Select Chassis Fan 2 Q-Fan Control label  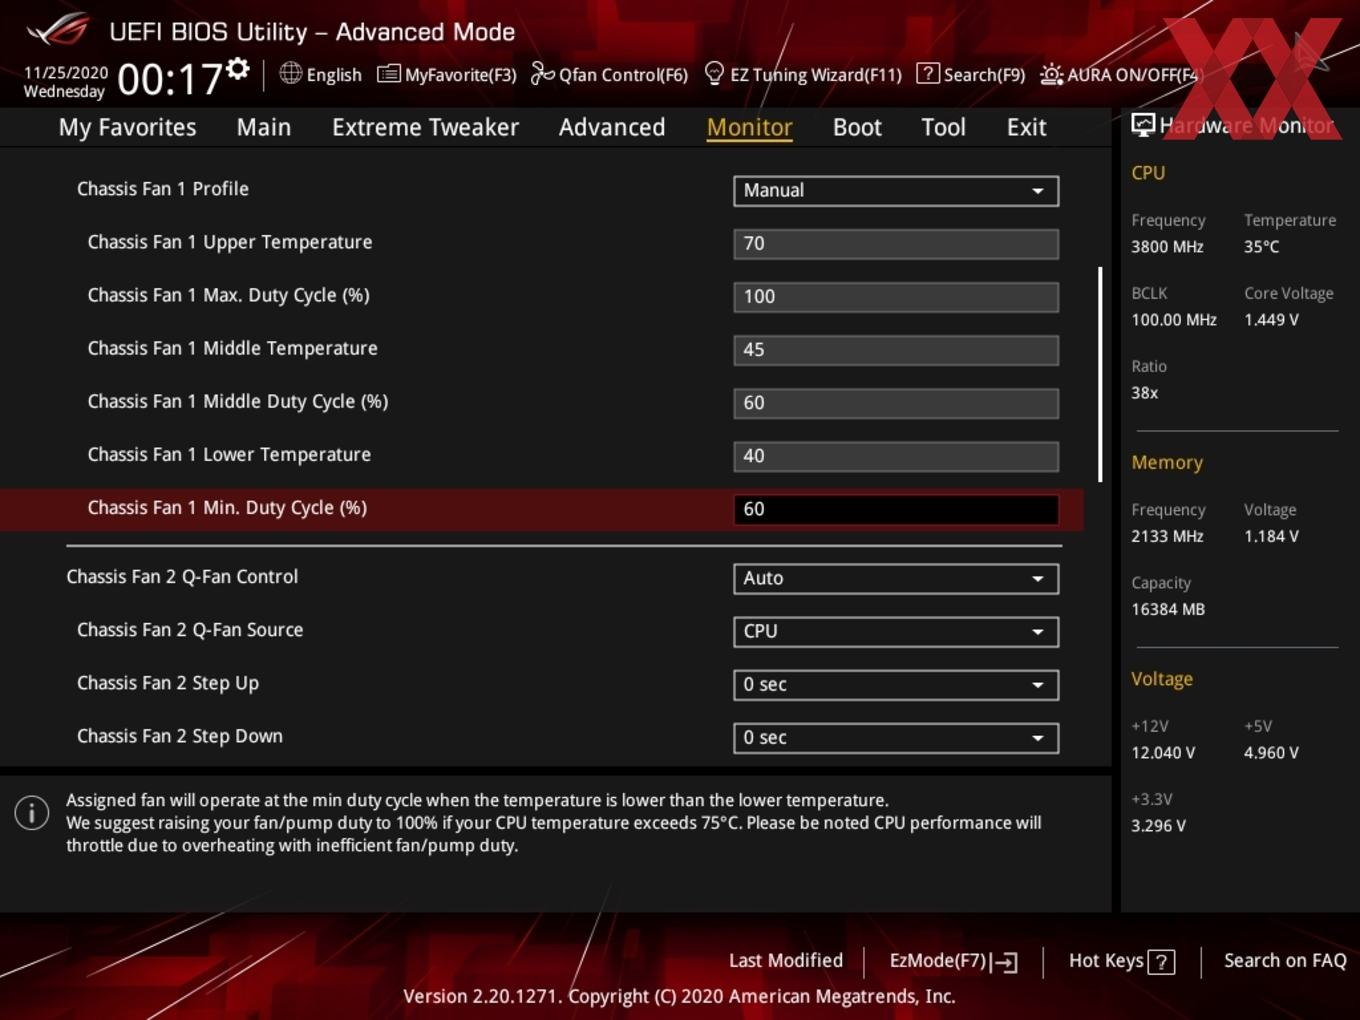(182, 577)
